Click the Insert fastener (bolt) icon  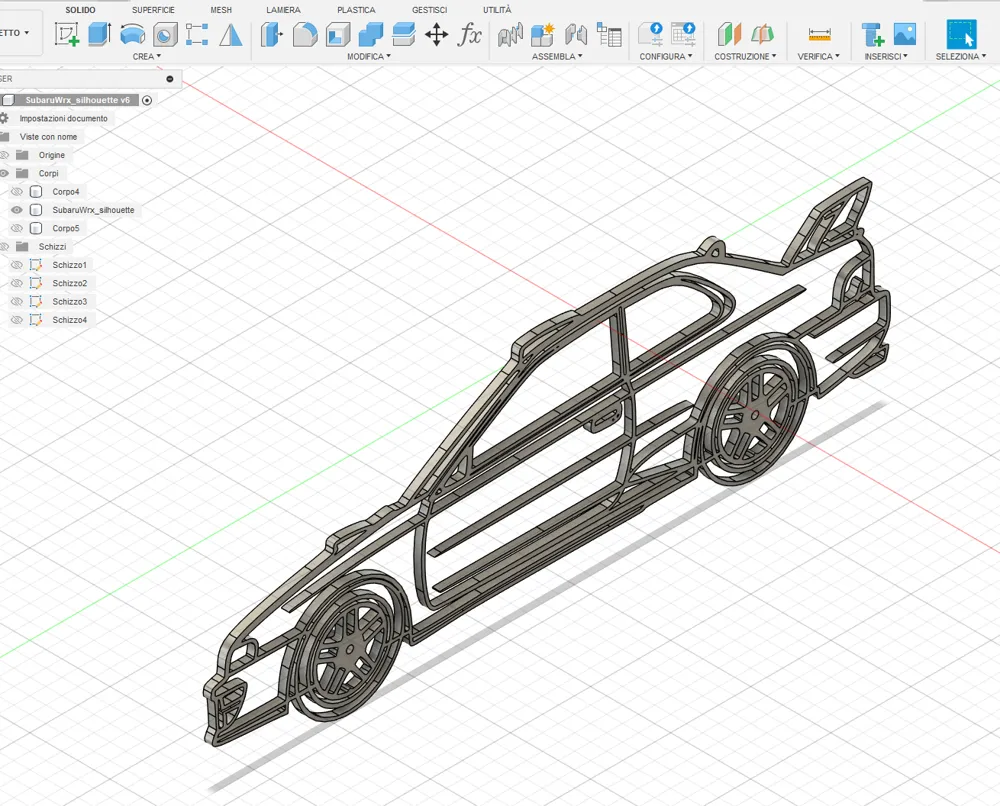pos(872,34)
